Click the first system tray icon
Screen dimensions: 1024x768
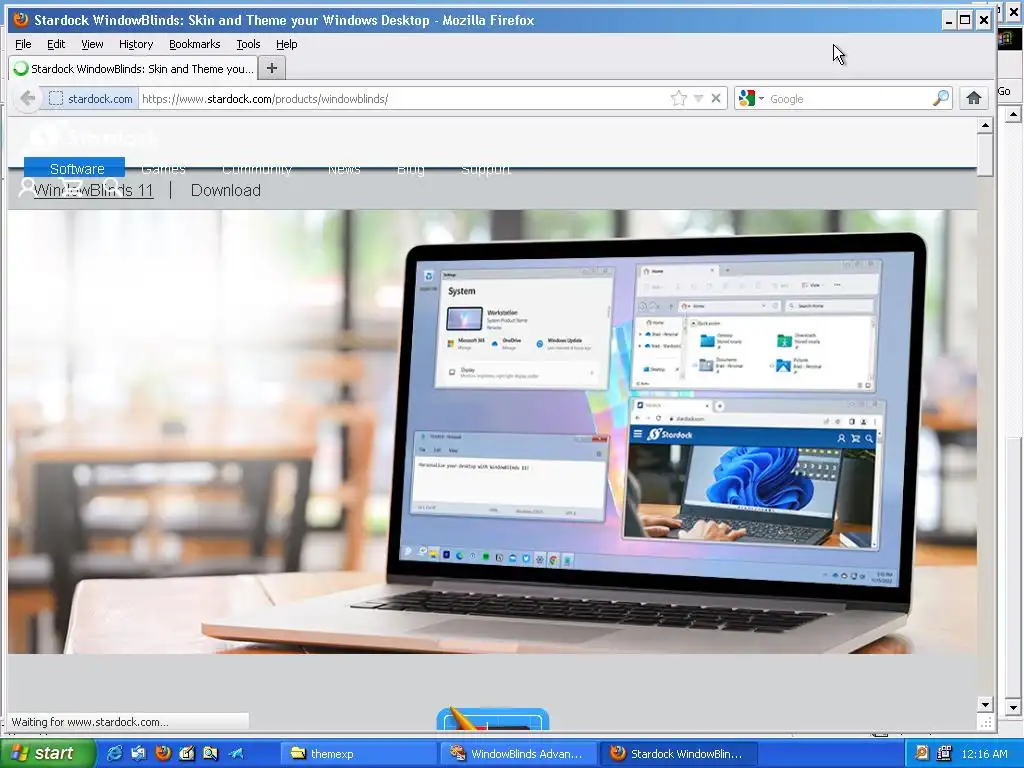pos(921,754)
